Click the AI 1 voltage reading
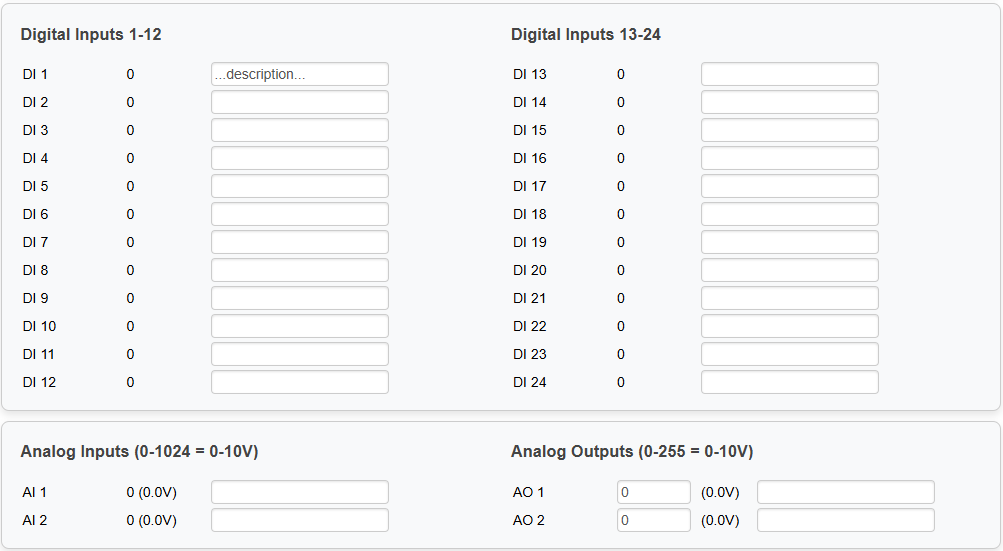Viewport: 1003px width, 551px height. coord(151,492)
